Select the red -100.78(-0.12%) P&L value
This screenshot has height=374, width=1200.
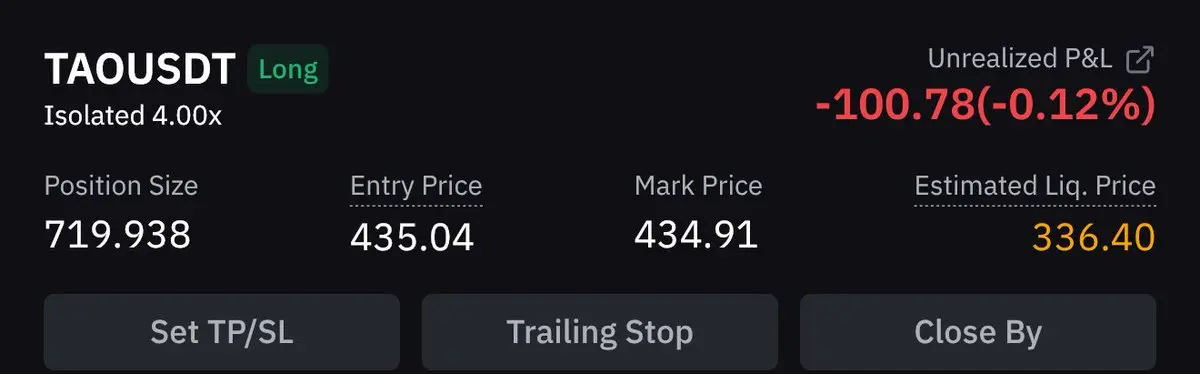[986, 105]
